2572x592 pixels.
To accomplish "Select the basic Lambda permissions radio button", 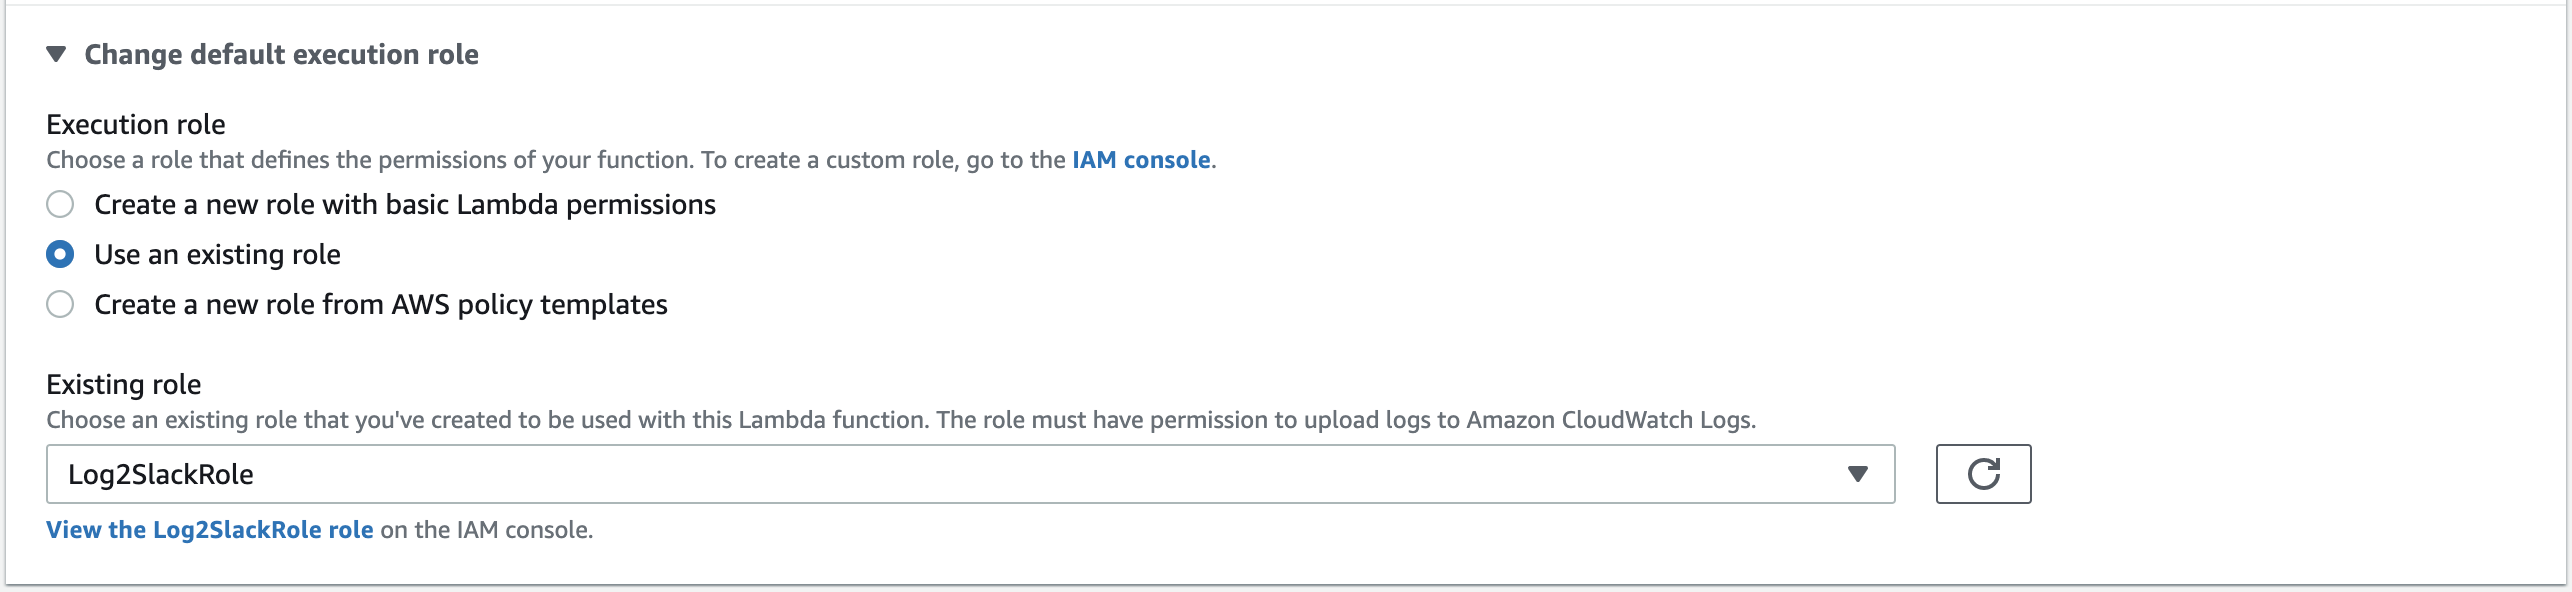I will [60, 205].
